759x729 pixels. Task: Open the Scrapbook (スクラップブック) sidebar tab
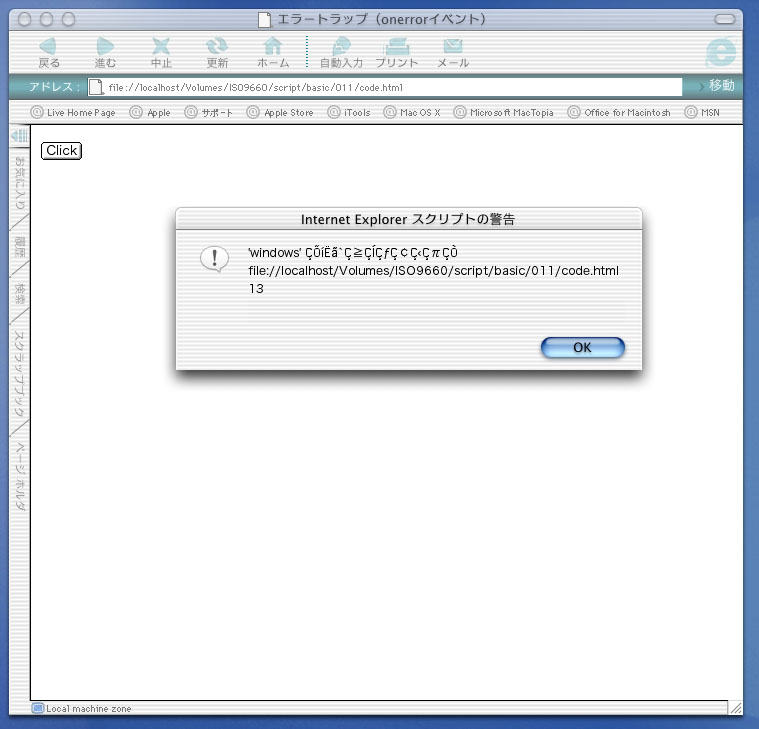tap(19, 373)
